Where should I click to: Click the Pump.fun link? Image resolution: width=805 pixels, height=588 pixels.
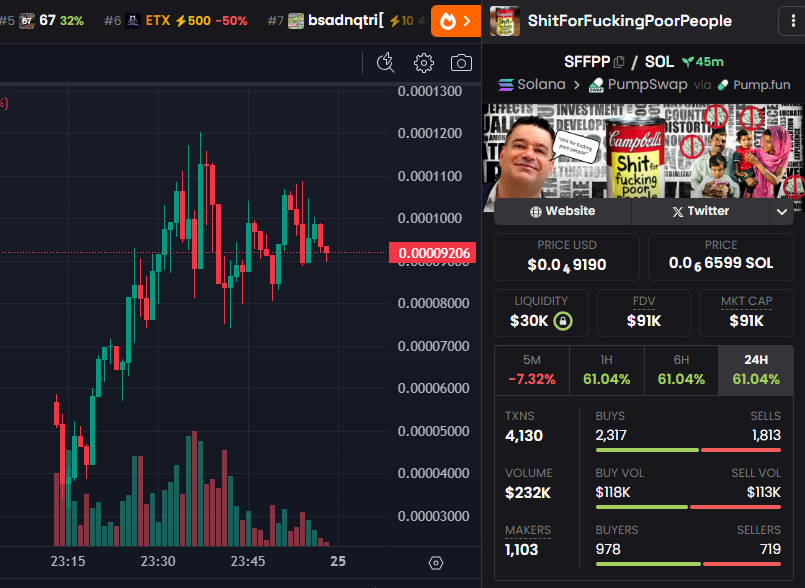754,85
